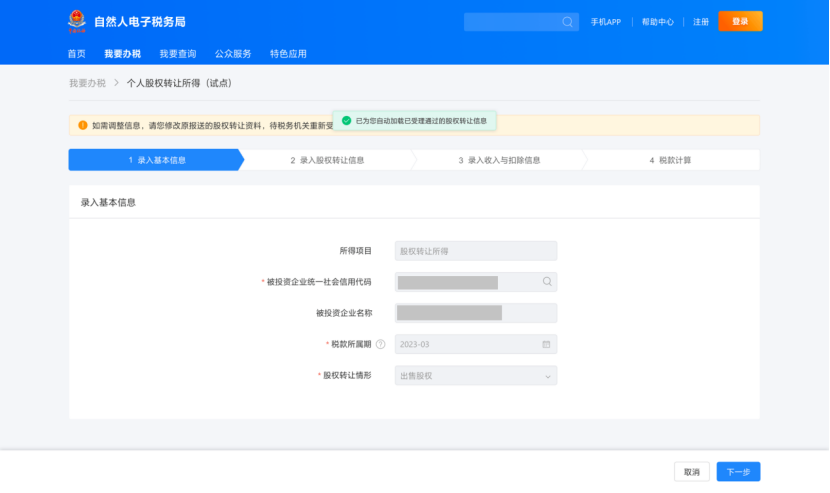Click the orange 登录 button

point(740,21)
